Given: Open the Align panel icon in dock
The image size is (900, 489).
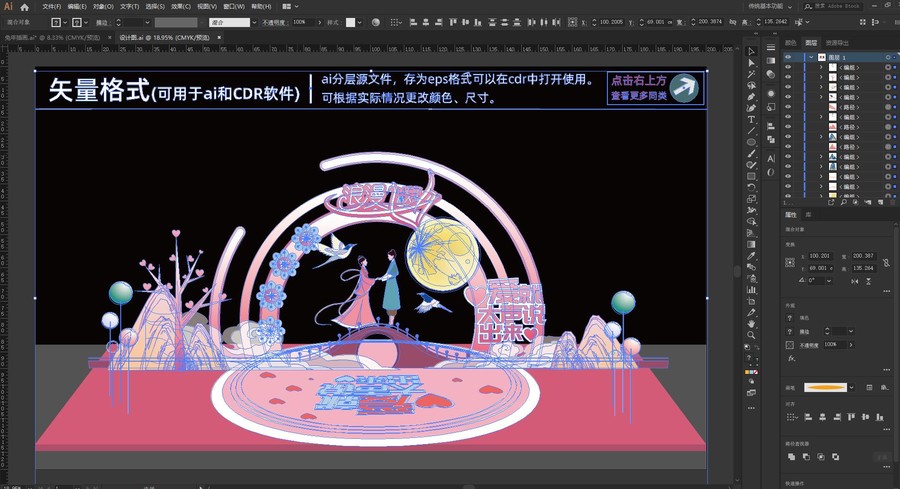Looking at the screenshot, I should pos(771,126).
